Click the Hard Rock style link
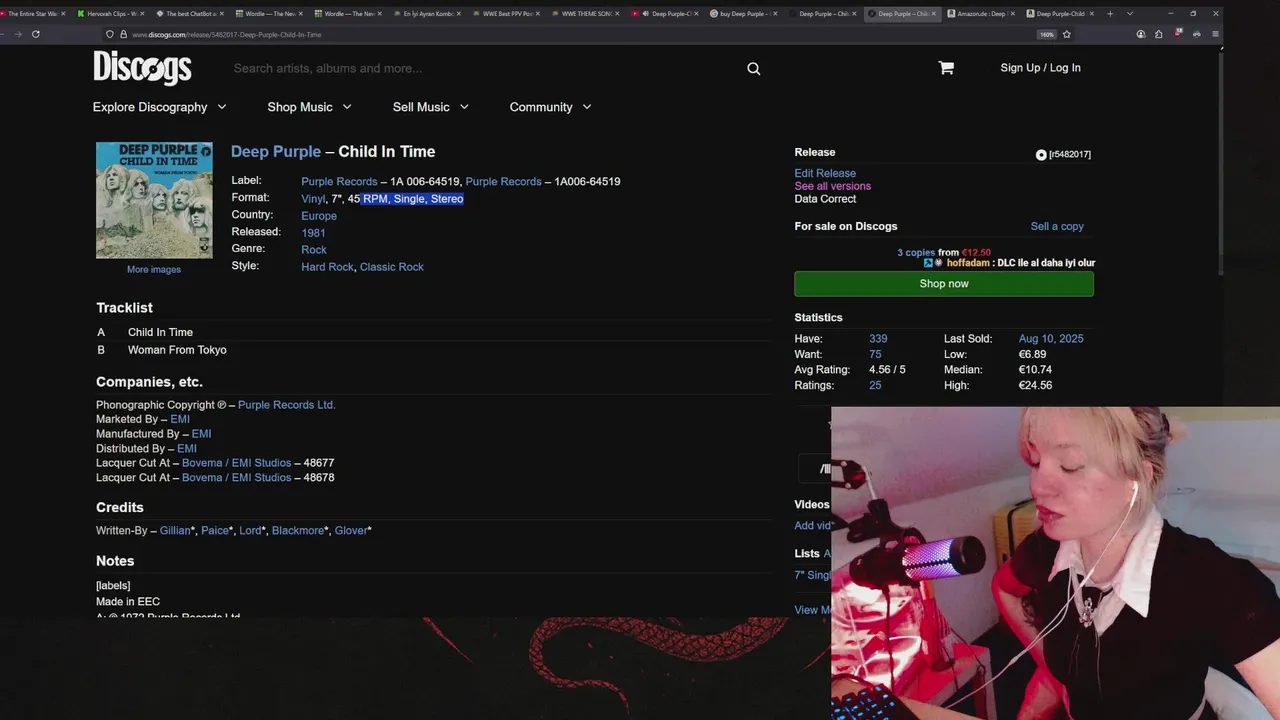Viewport: 1280px width, 720px height. (x=327, y=267)
